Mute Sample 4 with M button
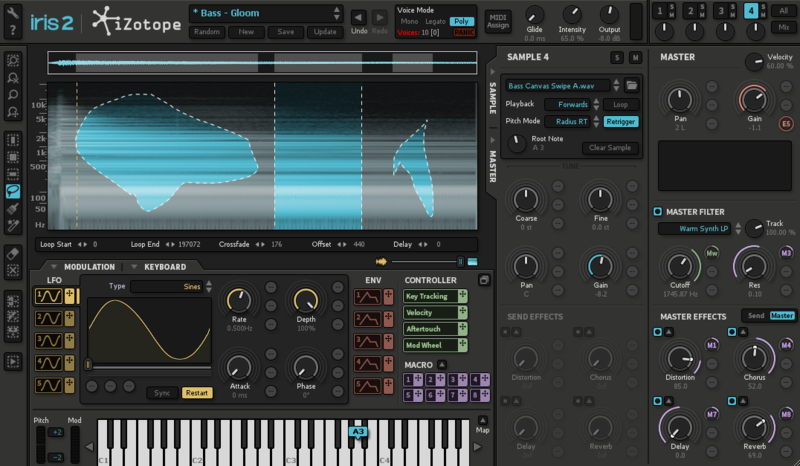Screen dimensions: 800x466 pos(635,58)
